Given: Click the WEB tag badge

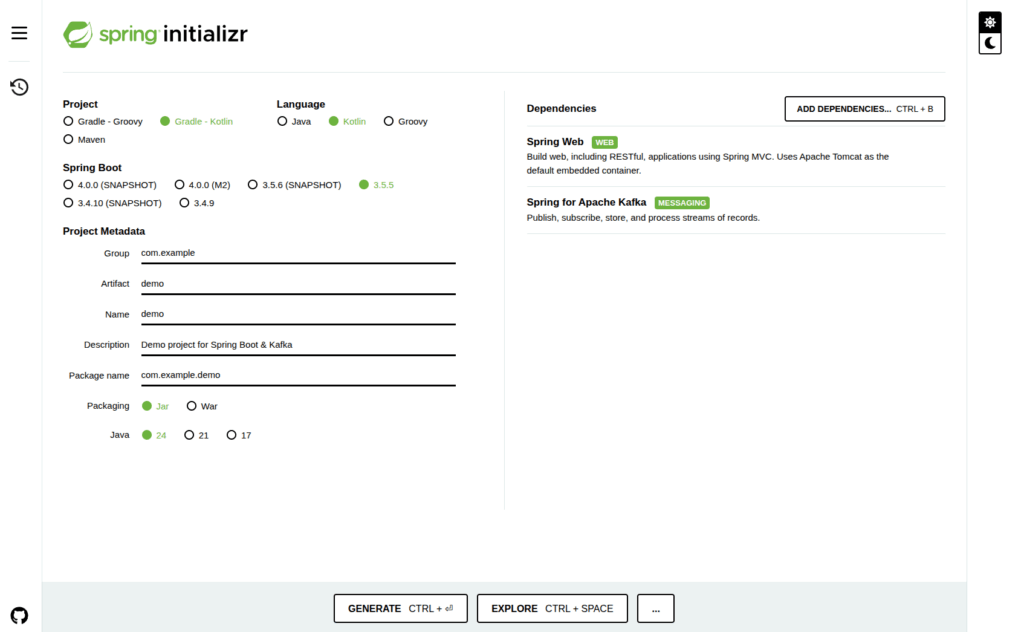Looking at the screenshot, I should (604, 142).
